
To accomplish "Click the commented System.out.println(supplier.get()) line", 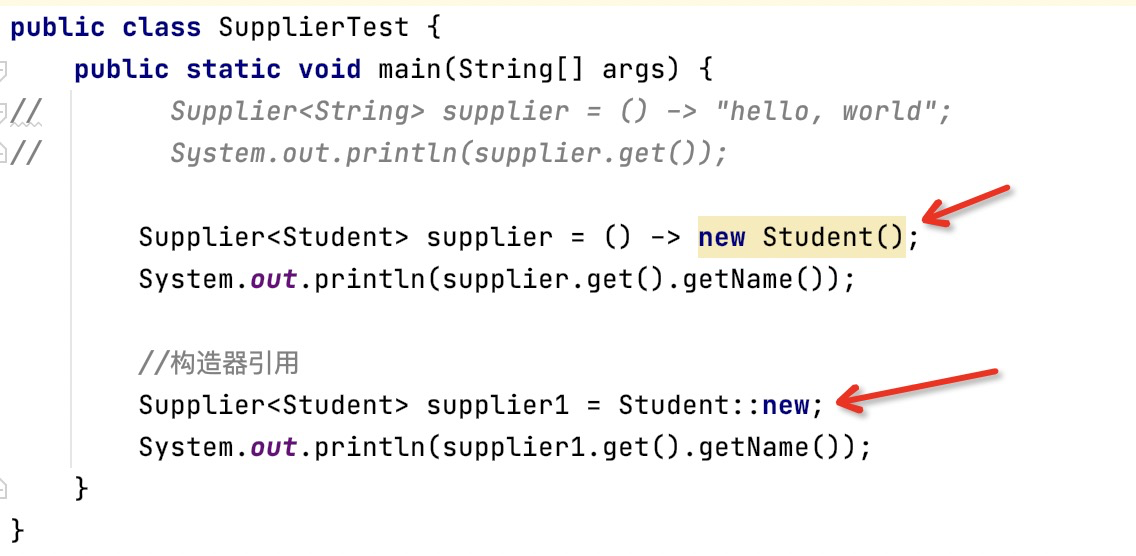I will coord(447,153).
